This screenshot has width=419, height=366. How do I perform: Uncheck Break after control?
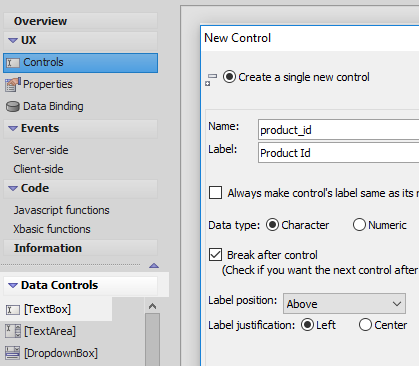(x=215, y=255)
